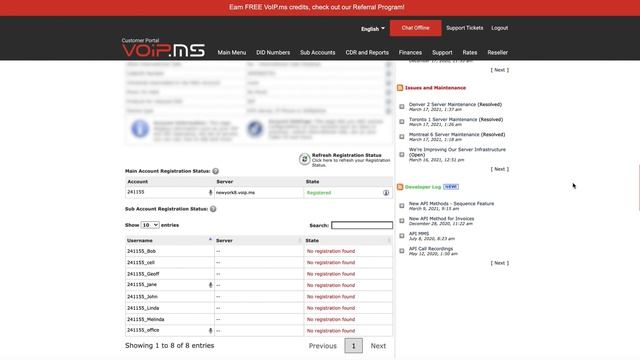Screen dimensions: 640x360
Task: Select the 241155_Geoff username cell
Action: click(169, 274)
